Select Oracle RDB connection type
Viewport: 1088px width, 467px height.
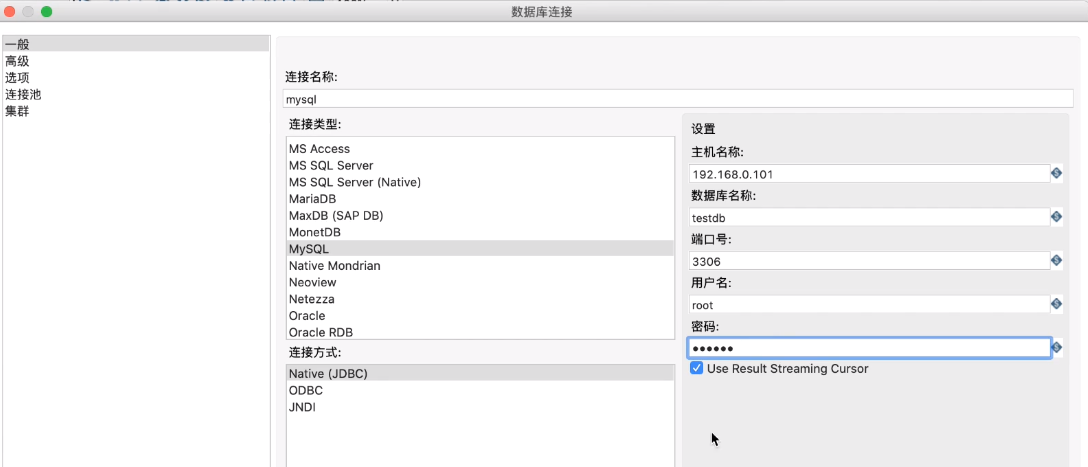pos(479,332)
